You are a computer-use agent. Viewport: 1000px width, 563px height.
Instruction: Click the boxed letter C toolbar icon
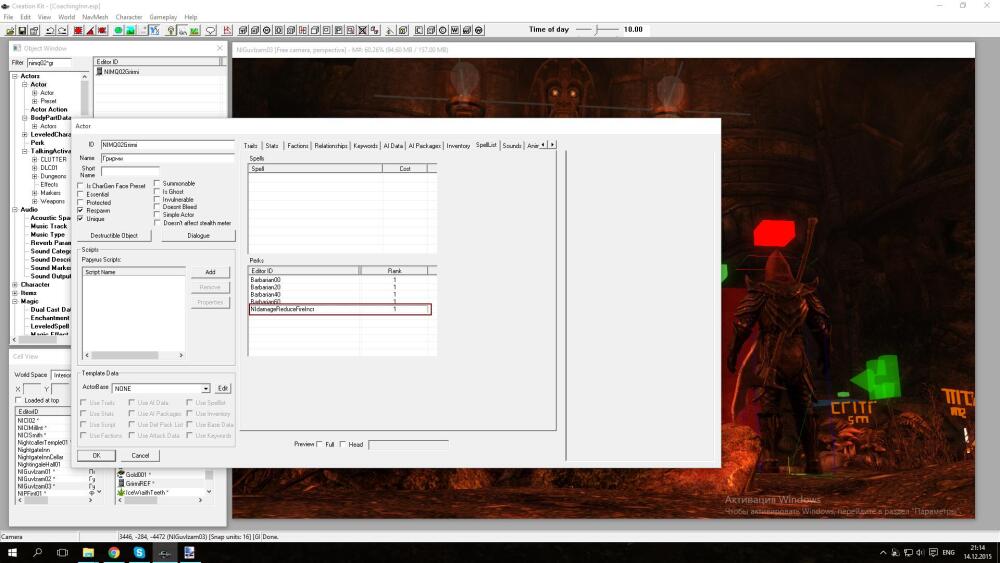coord(419,30)
